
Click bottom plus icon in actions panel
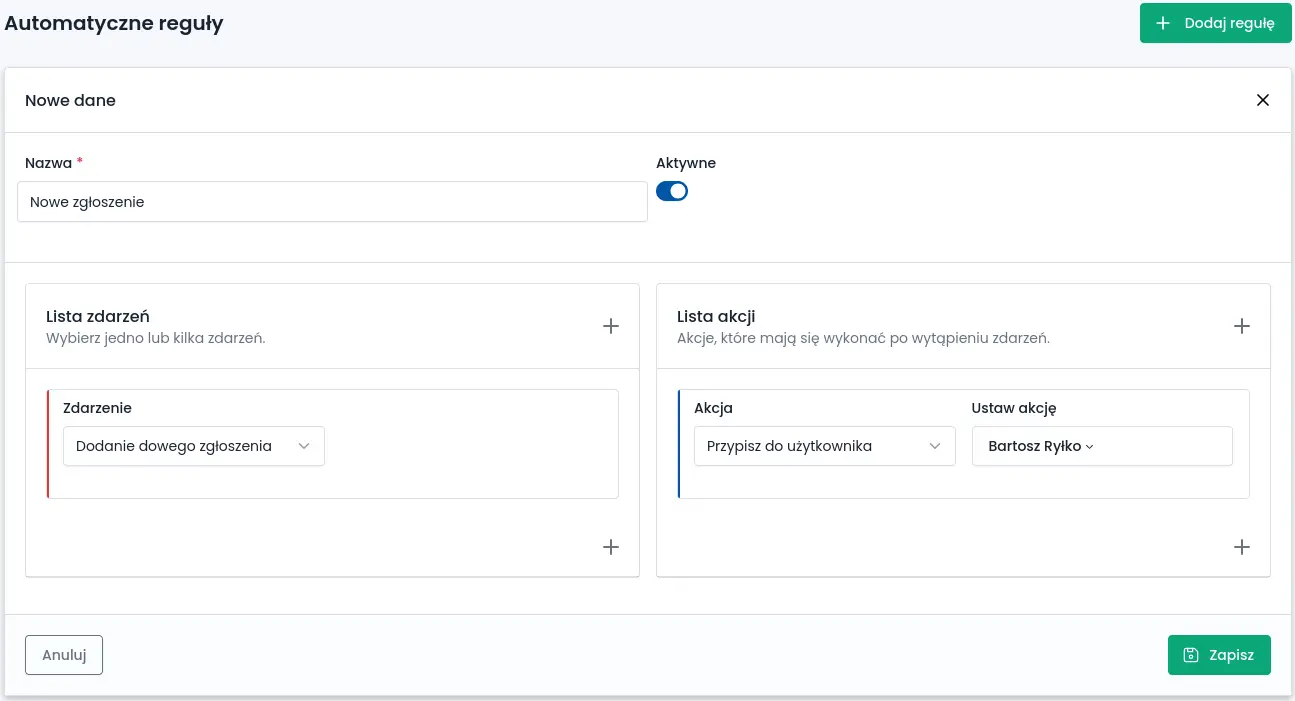pos(1242,547)
